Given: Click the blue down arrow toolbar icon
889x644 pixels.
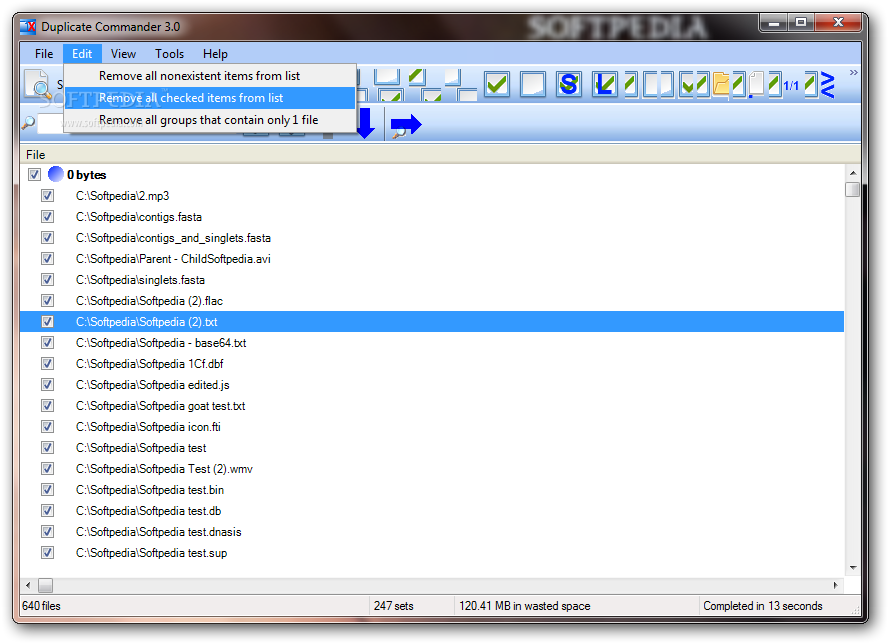Looking at the screenshot, I should 366,123.
